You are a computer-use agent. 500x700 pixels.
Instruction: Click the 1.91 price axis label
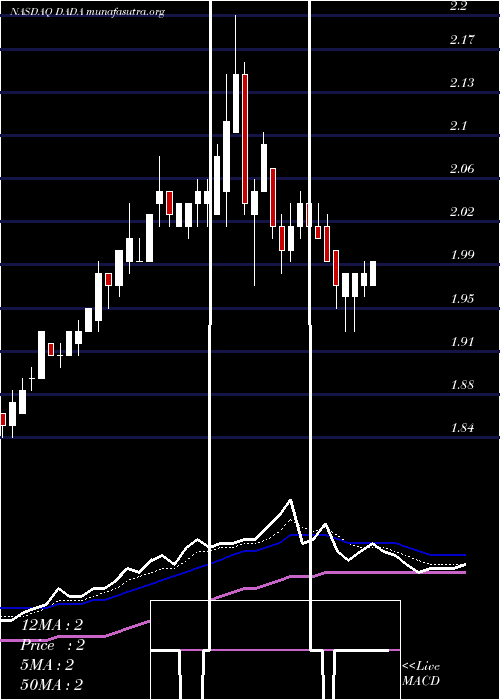(x=462, y=342)
